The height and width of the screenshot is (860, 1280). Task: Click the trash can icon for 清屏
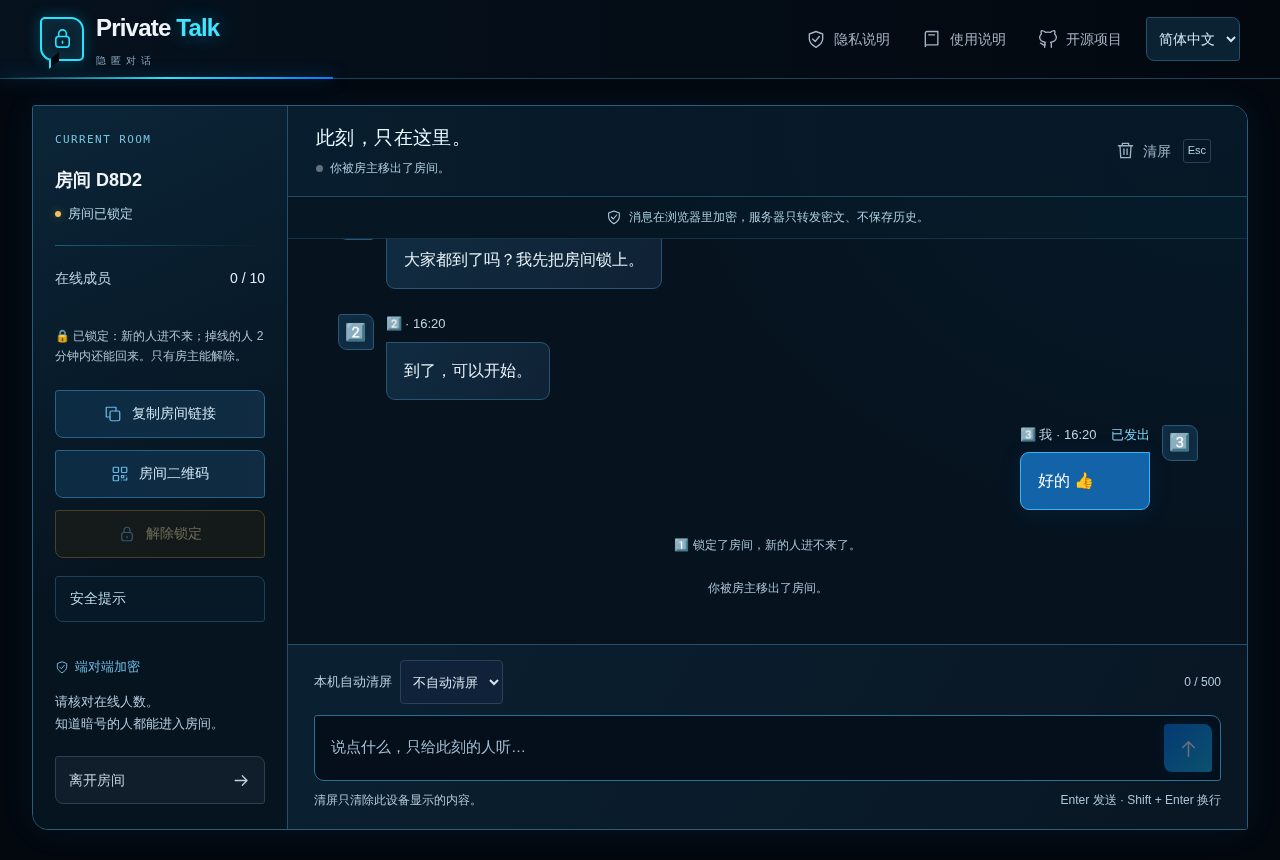point(1125,150)
